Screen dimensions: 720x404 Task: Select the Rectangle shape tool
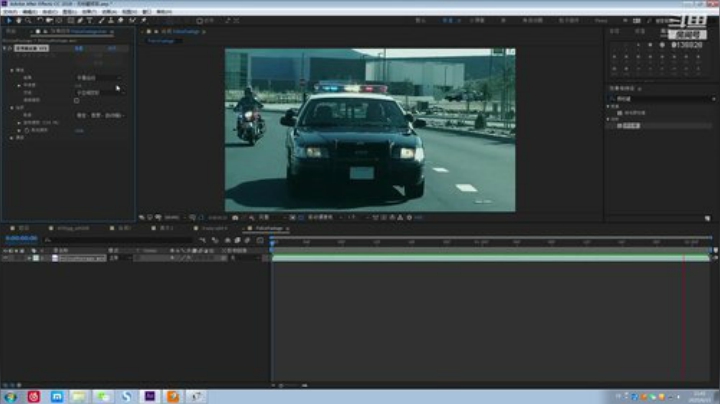pyautogui.click(x=71, y=21)
